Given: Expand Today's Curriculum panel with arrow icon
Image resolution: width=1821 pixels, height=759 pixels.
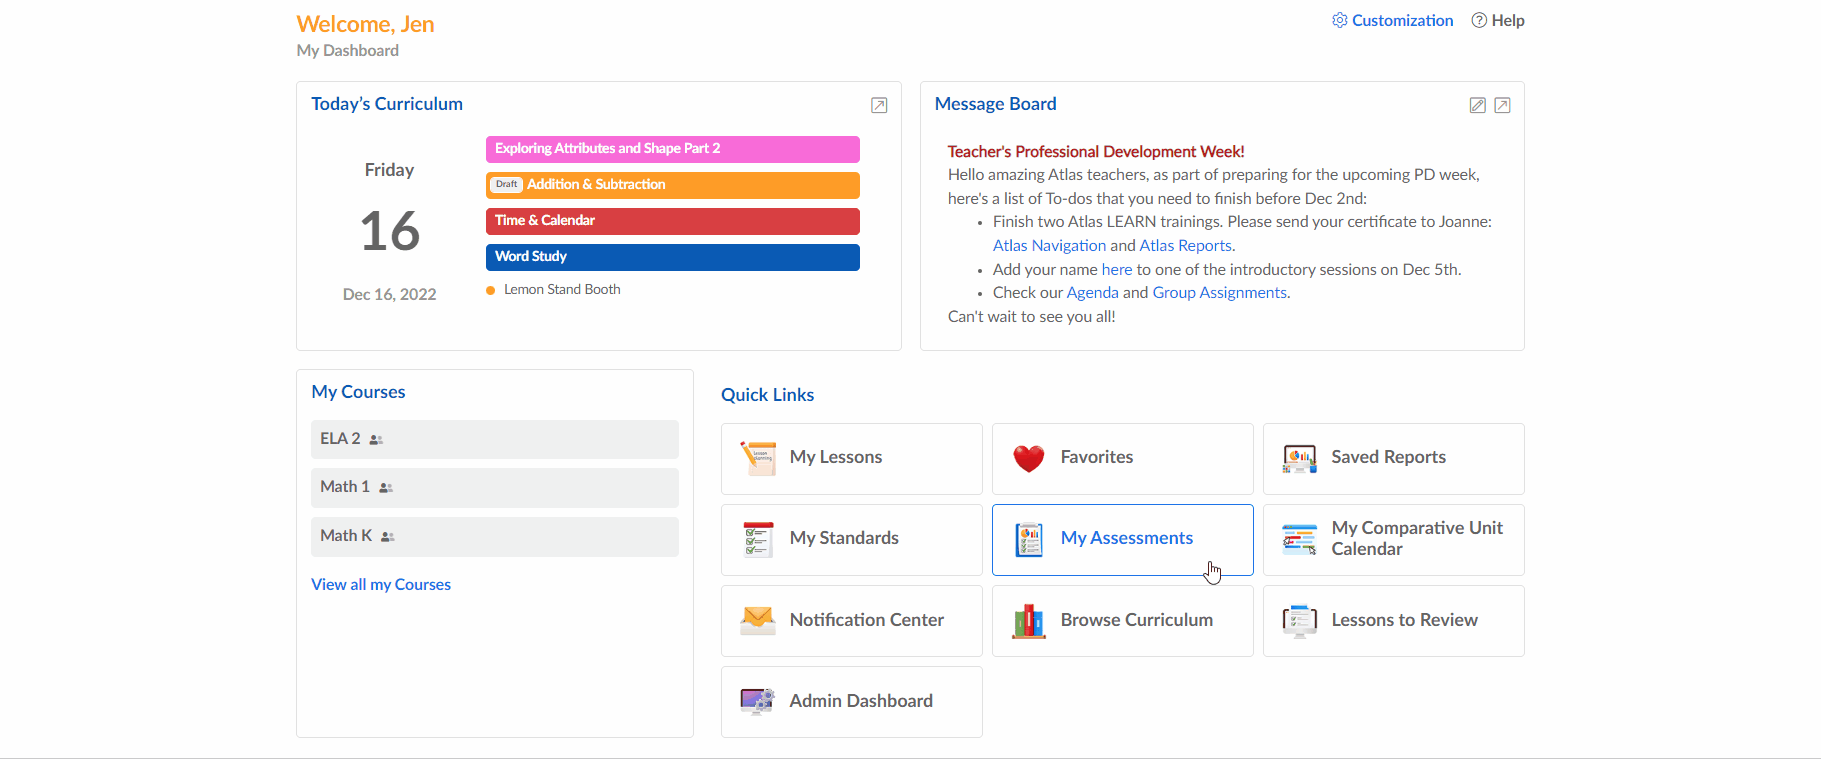Looking at the screenshot, I should 879,105.
